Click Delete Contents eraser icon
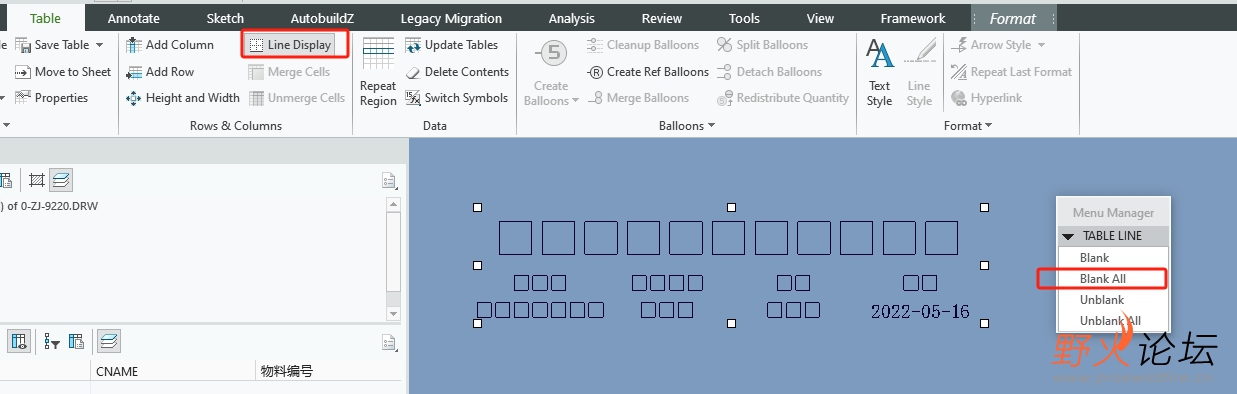Viewport: 1237px width, 394px height. pyautogui.click(x=414, y=72)
